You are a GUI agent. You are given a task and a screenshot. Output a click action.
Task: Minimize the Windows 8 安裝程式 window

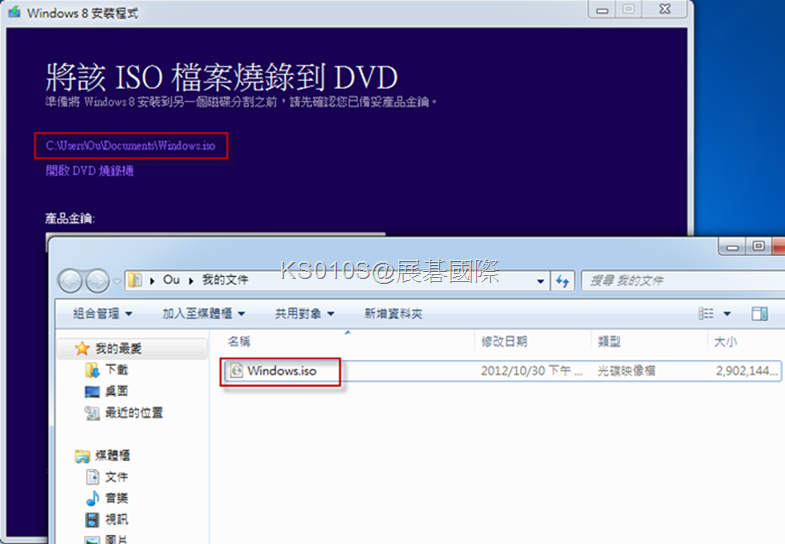pyautogui.click(x=602, y=10)
